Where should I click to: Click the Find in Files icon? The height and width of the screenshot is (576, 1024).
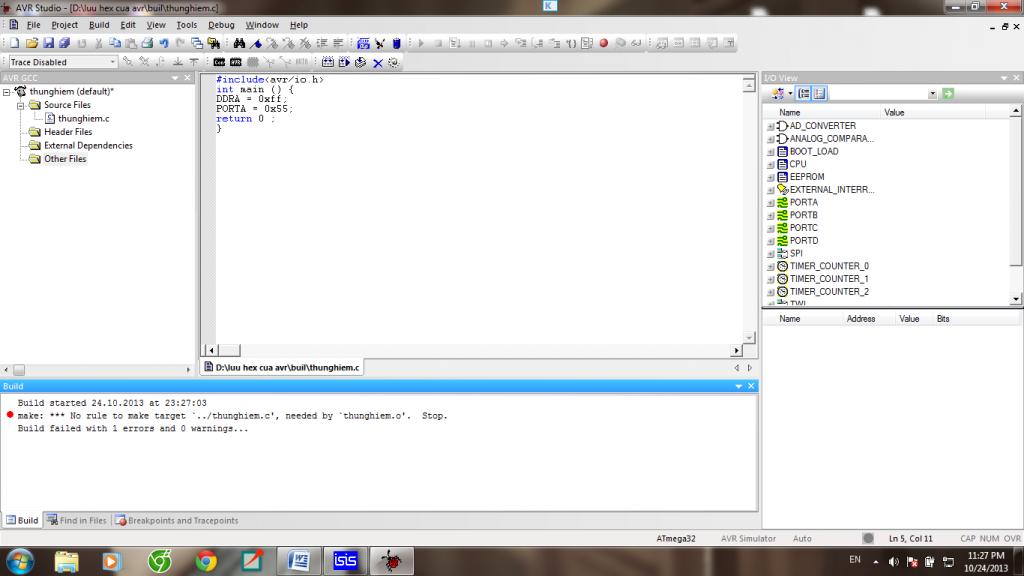[x=214, y=43]
